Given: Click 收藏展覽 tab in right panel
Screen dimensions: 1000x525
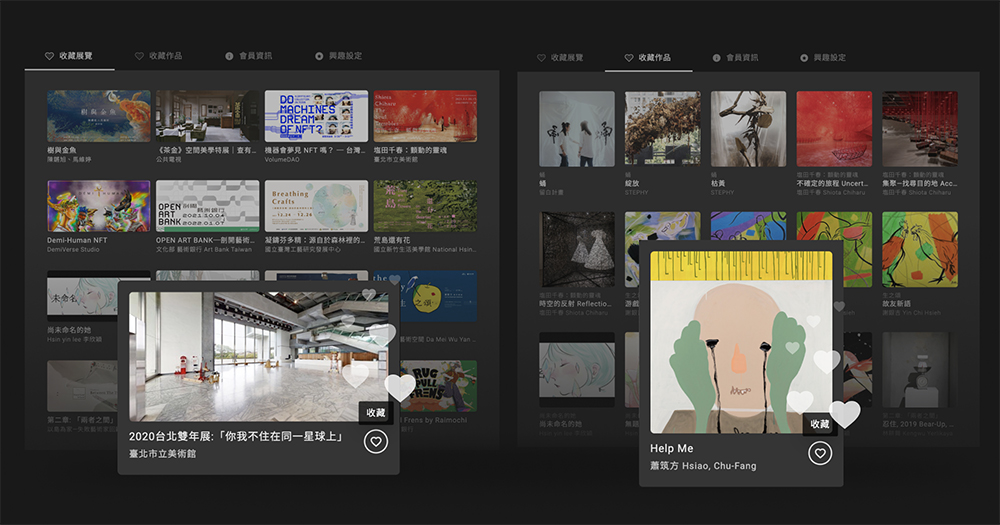Looking at the screenshot, I should coord(560,58).
